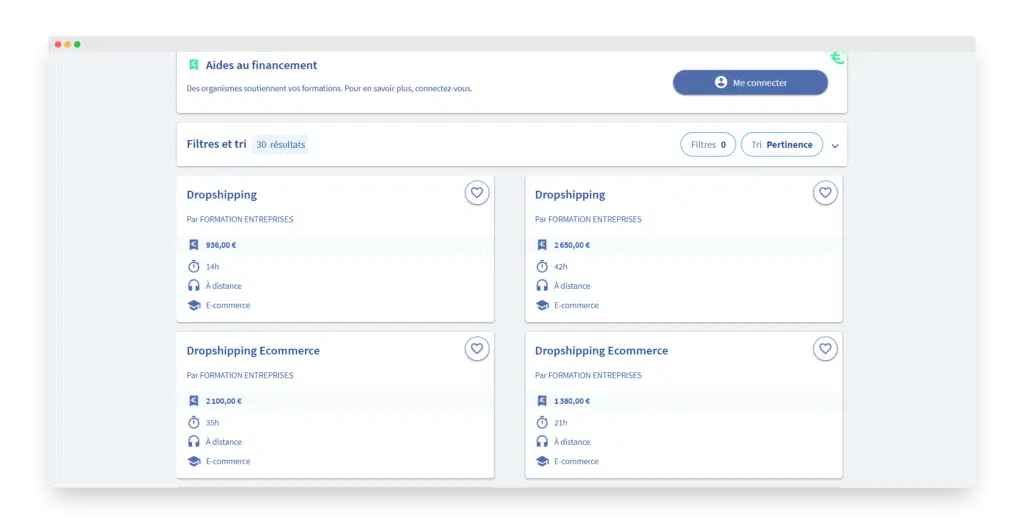Viewport: 1024px width, 524px height.
Task: Favorite the 936,00 € Dropshipping course heart
Action: pos(477,193)
